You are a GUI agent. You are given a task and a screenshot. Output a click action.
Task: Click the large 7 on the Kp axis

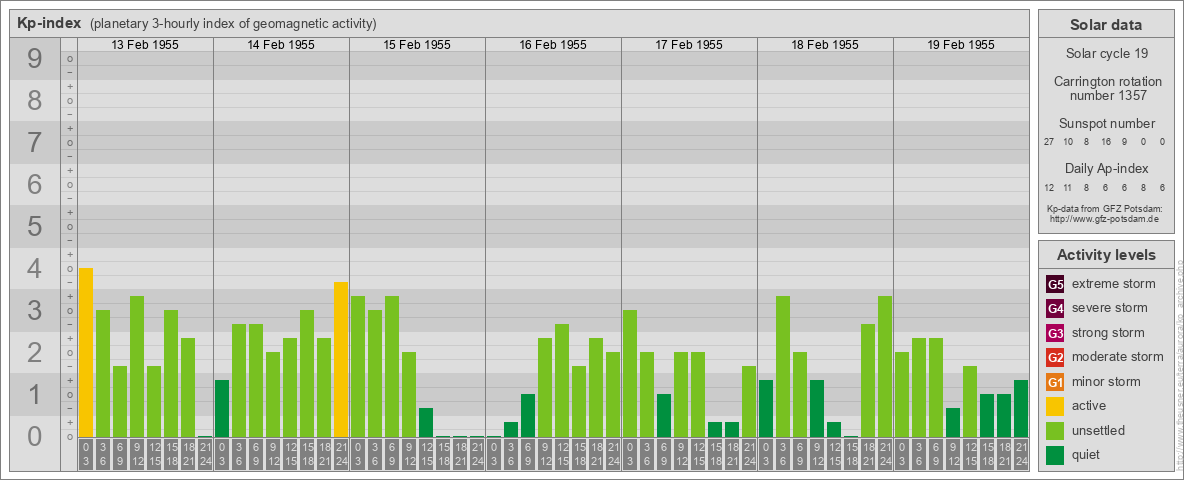click(35, 142)
